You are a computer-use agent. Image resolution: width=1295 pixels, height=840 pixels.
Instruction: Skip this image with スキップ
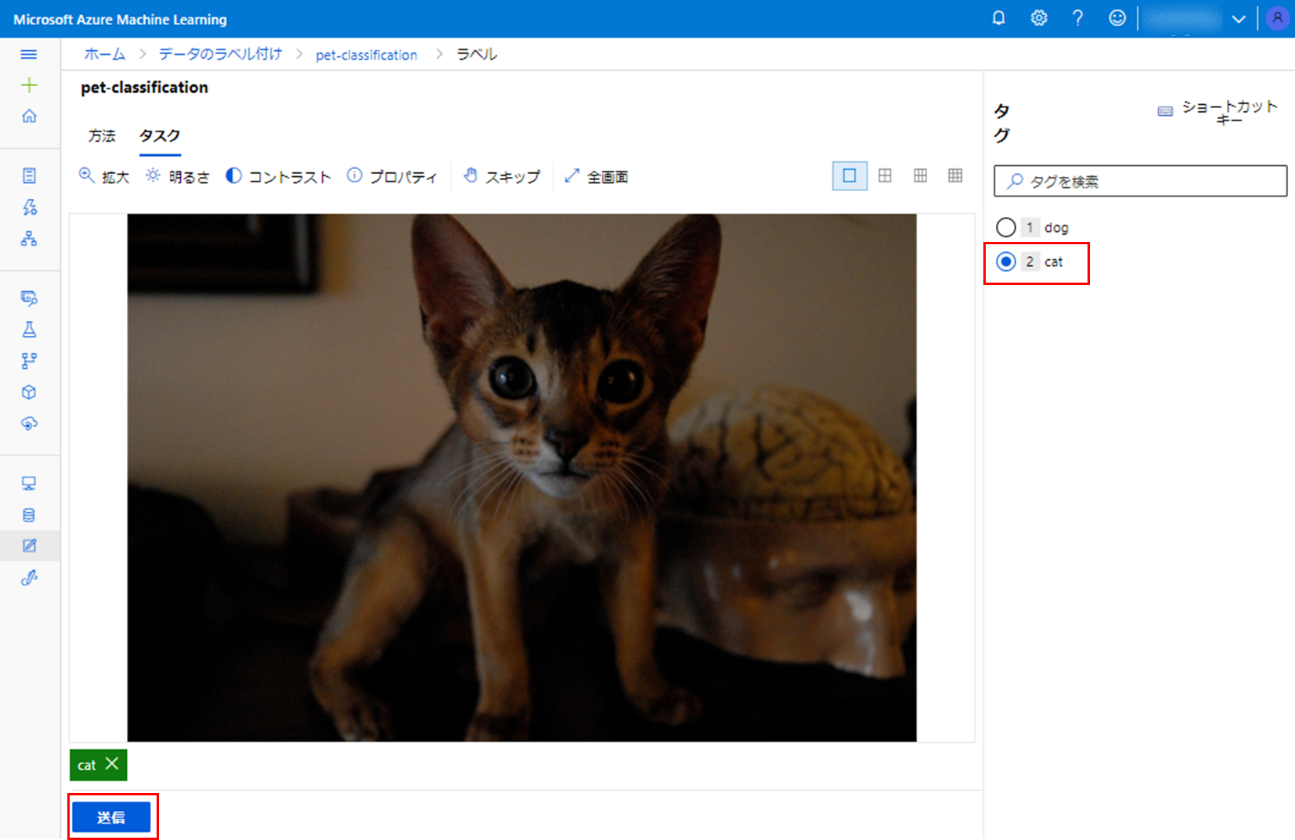(502, 176)
